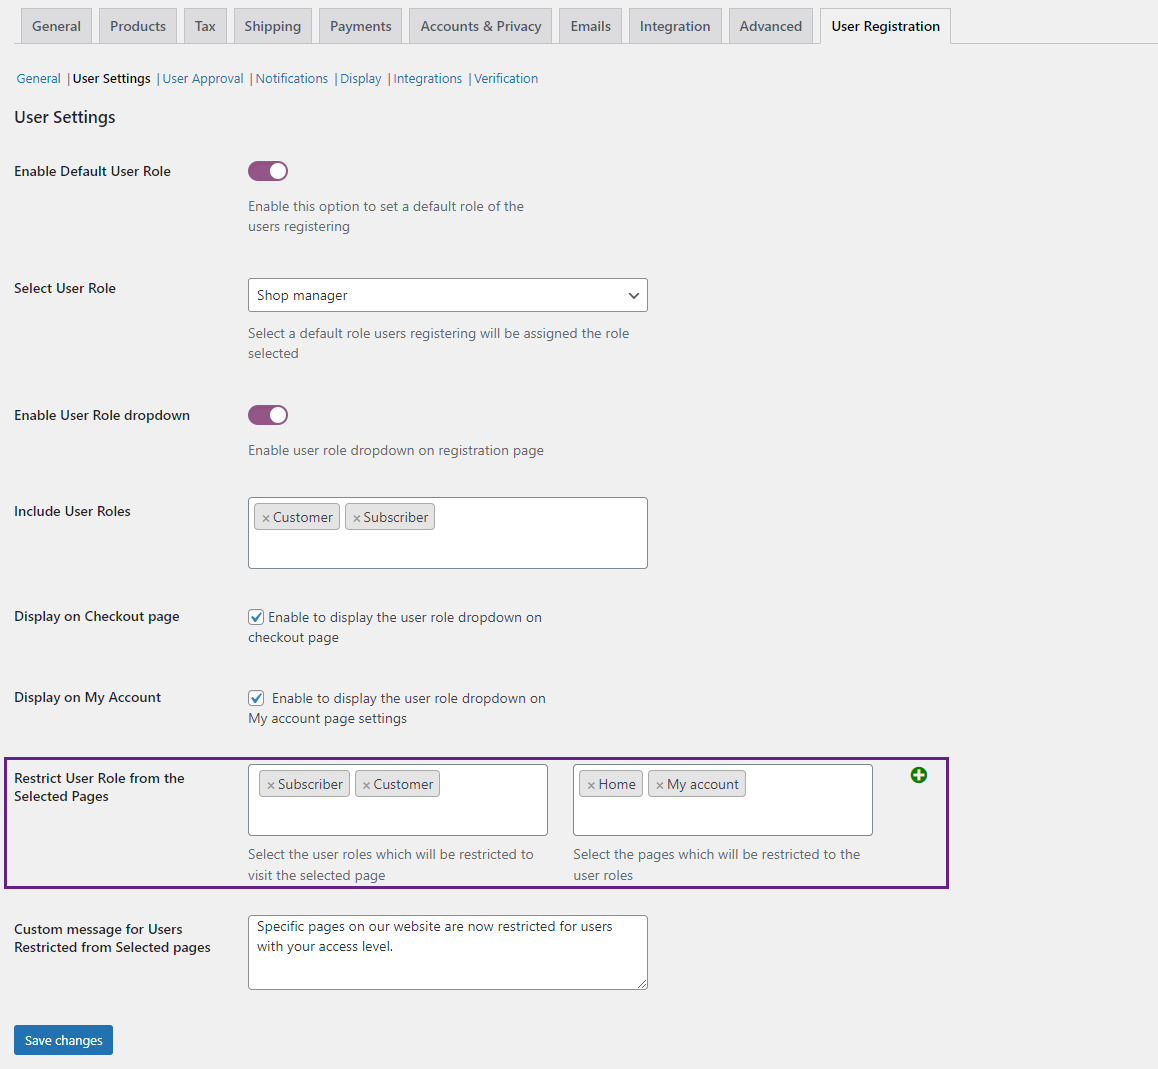Open the Tax tab
The height and width of the screenshot is (1069, 1158).
point(205,27)
